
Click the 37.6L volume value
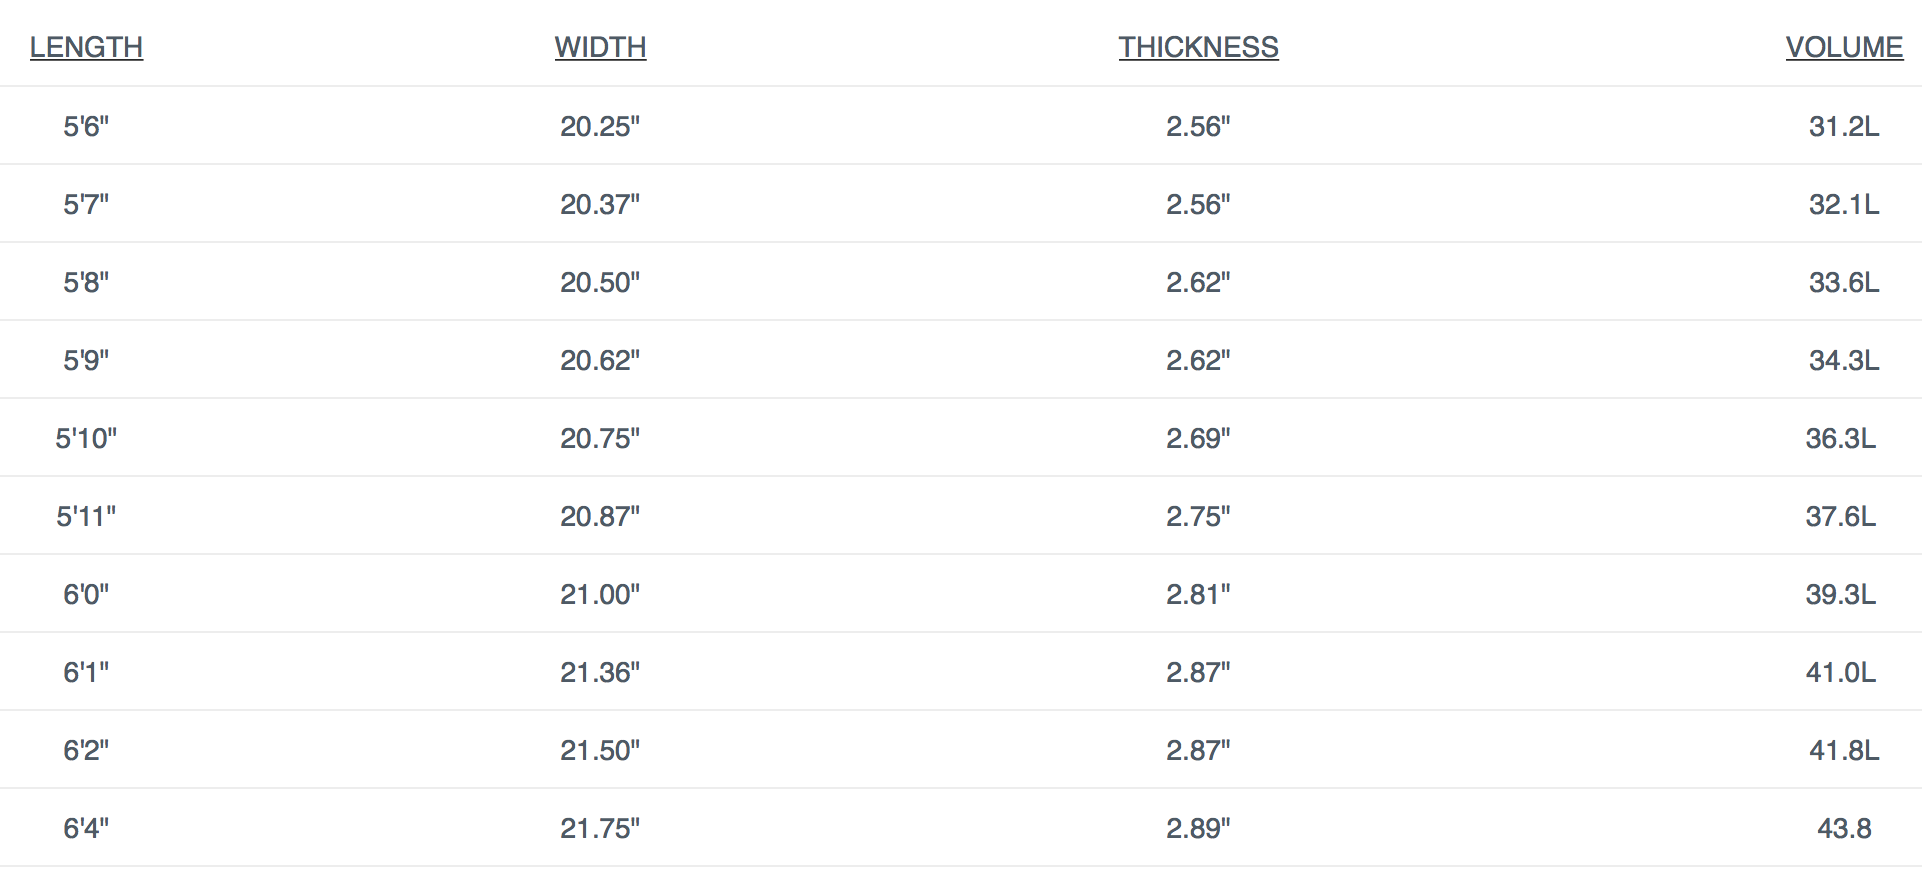click(x=1840, y=516)
